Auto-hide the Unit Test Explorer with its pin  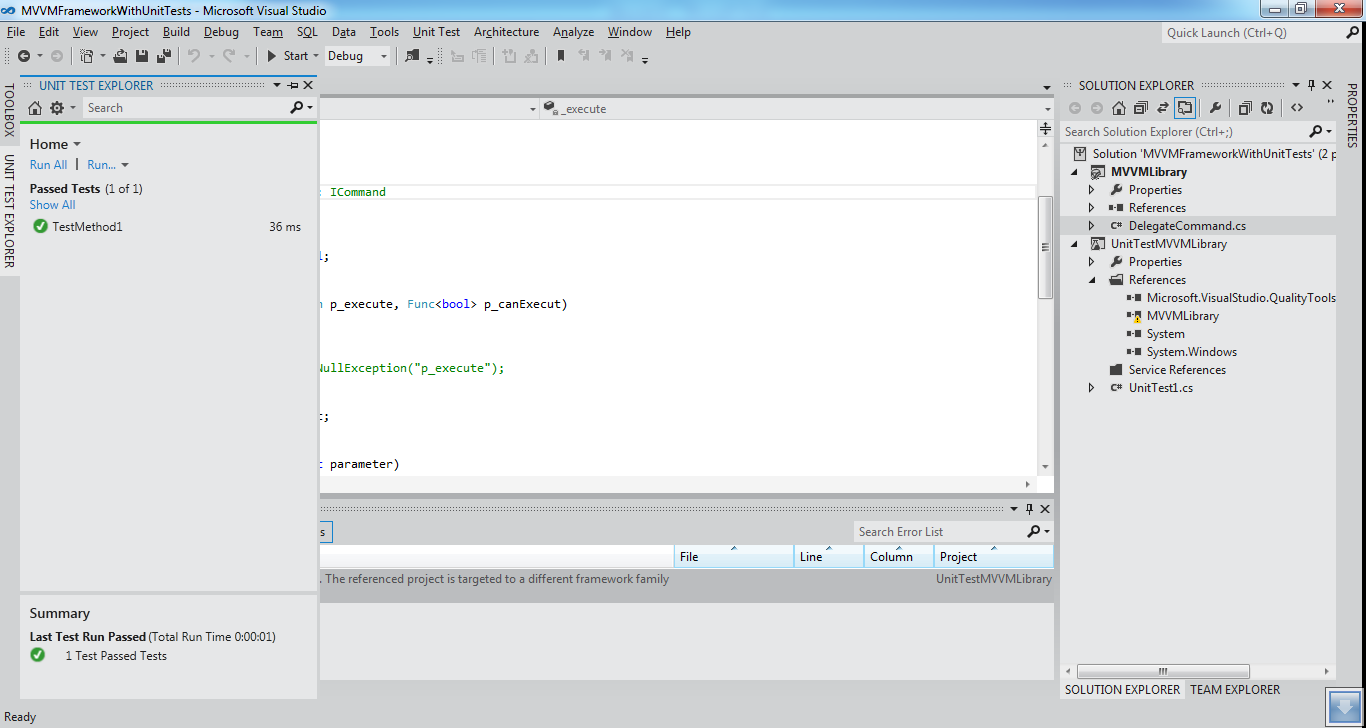pos(292,85)
